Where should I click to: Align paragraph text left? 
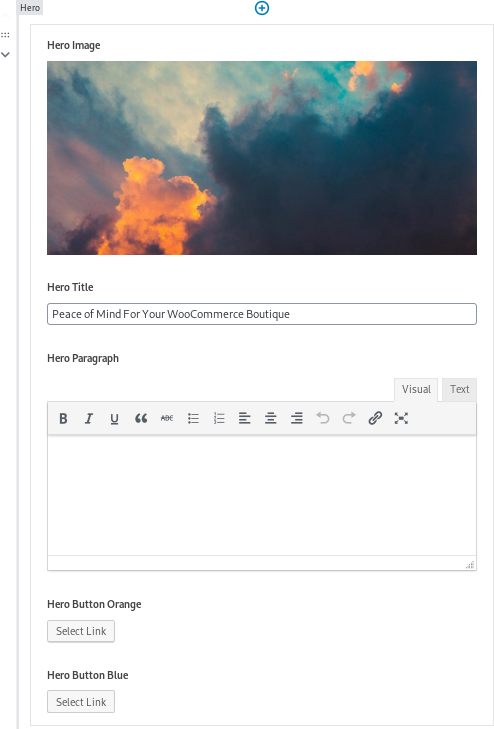click(x=244, y=418)
